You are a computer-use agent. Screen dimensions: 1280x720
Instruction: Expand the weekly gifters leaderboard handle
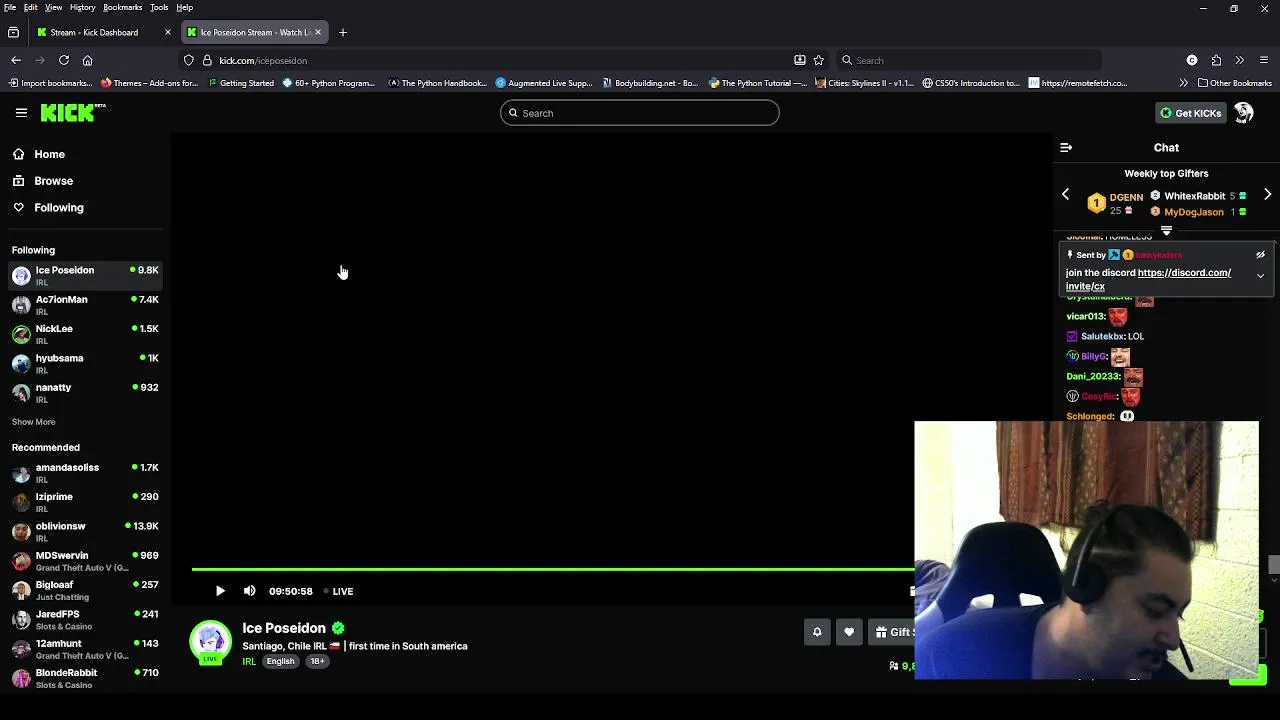tap(1166, 231)
